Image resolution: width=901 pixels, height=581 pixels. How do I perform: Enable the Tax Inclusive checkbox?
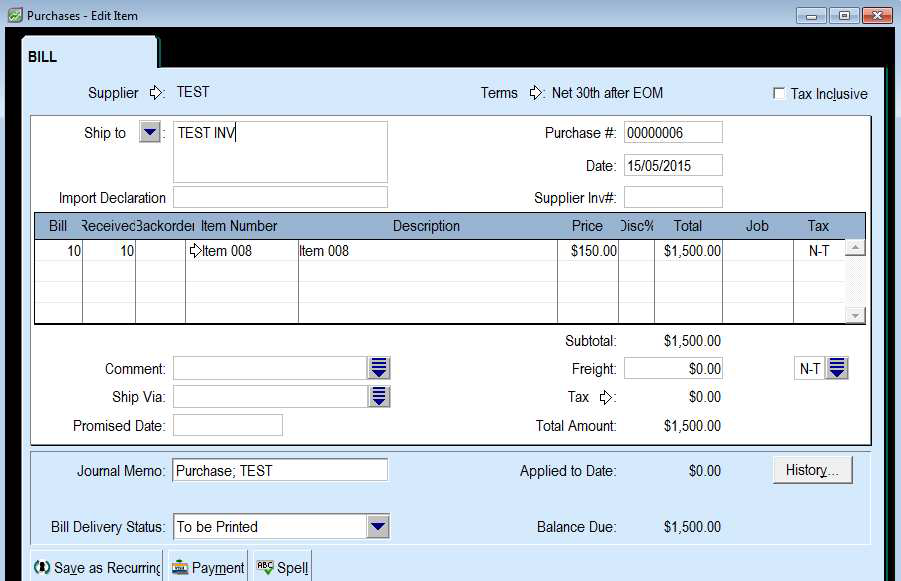coord(779,94)
